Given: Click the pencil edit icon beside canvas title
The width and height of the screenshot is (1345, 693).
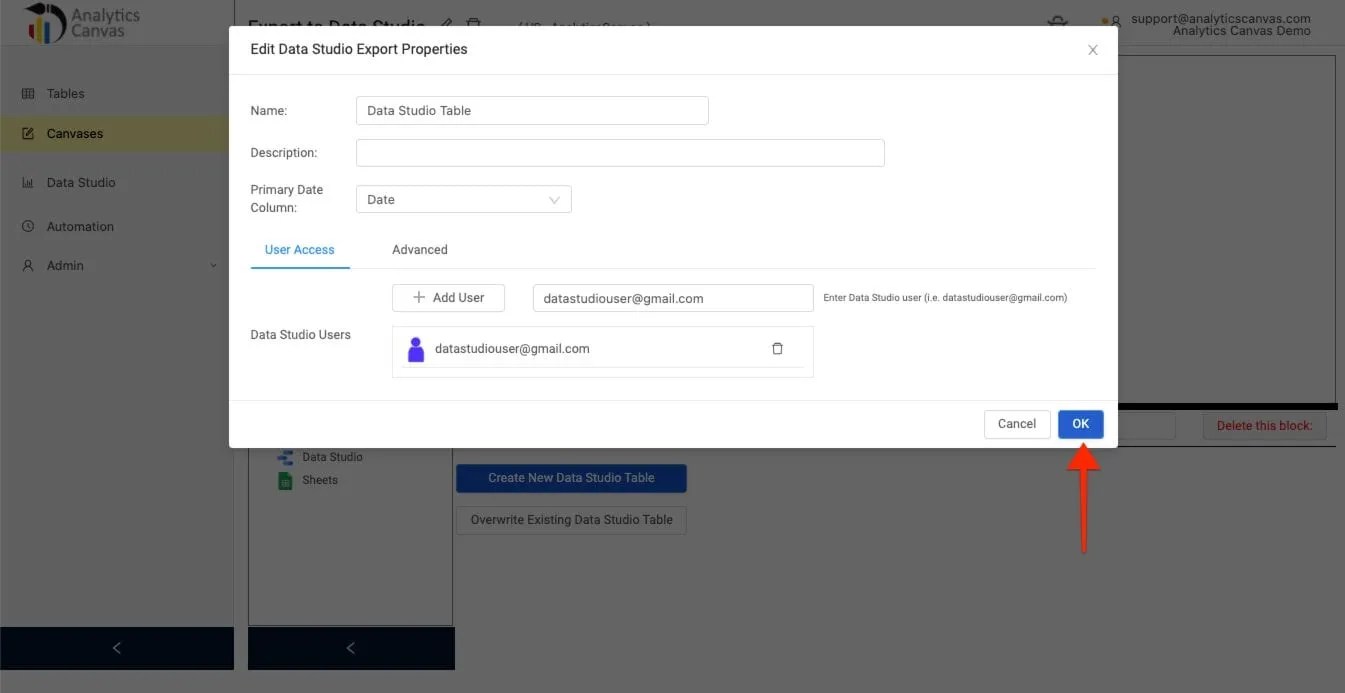Looking at the screenshot, I should [446, 23].
